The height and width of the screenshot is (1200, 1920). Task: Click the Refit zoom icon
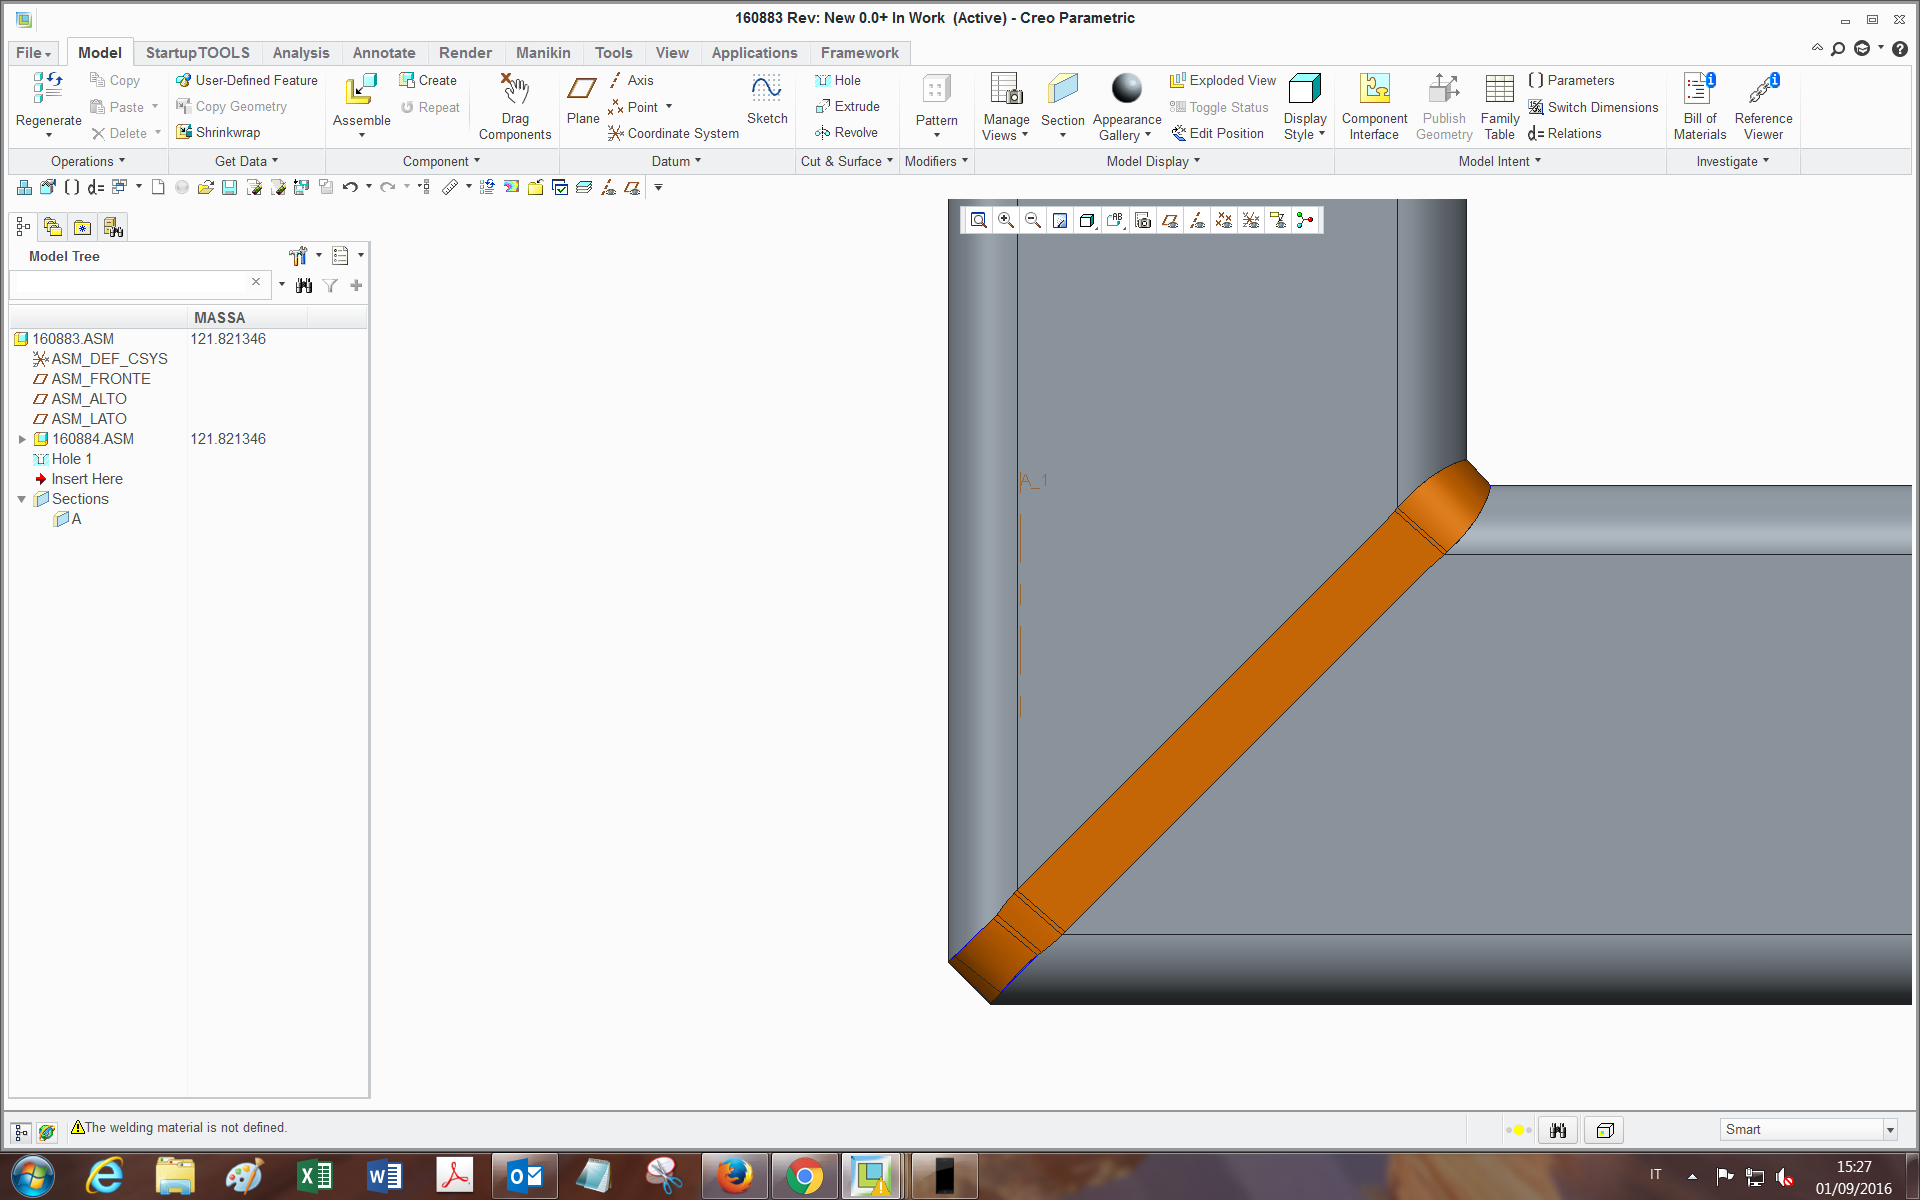[979, 220]
